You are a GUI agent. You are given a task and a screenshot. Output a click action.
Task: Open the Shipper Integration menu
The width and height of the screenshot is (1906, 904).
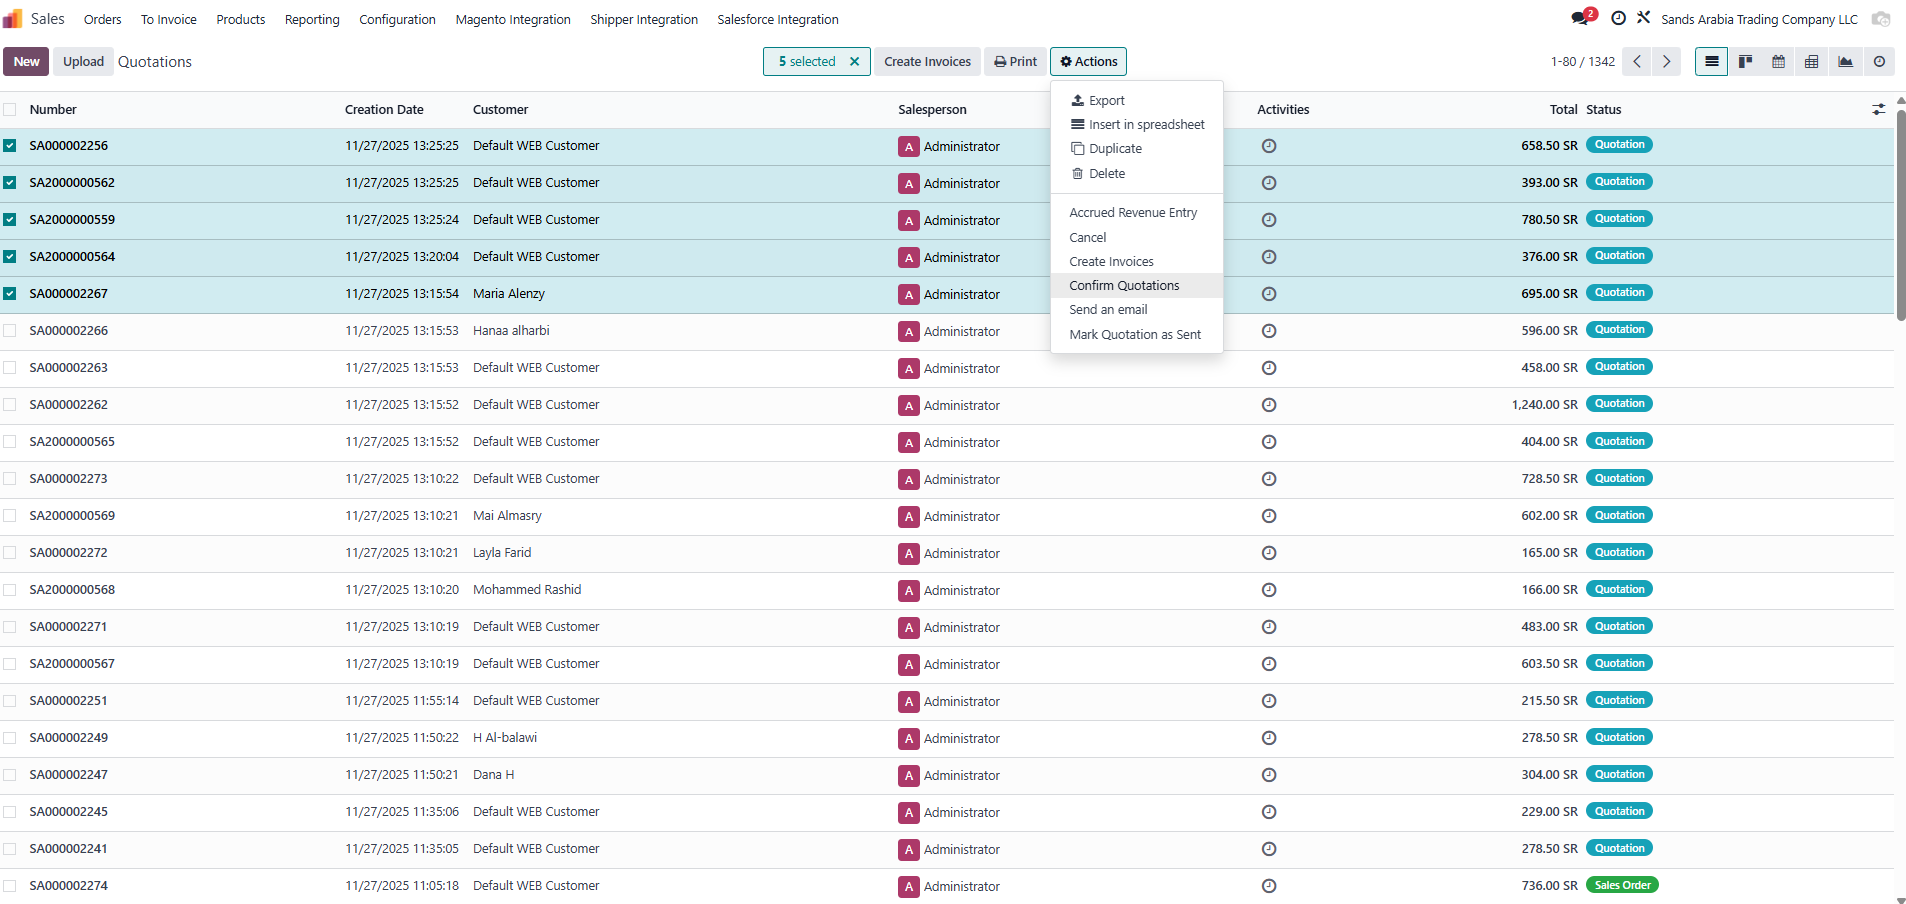(x=644, y=19)
